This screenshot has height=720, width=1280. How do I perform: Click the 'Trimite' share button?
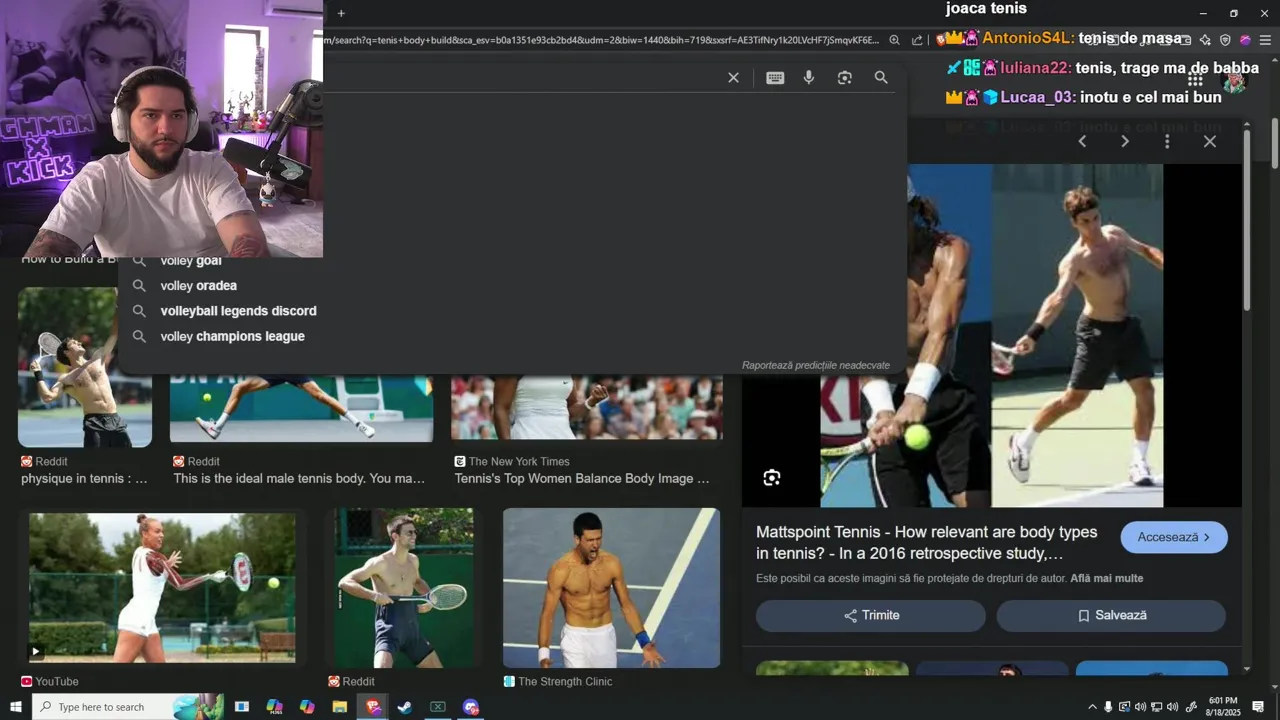(x=871, y=616)
